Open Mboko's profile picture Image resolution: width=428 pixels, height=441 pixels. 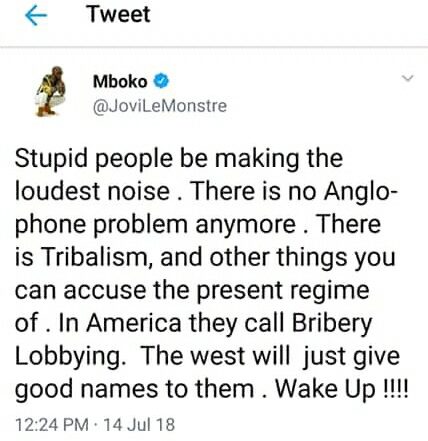(51, 91)
